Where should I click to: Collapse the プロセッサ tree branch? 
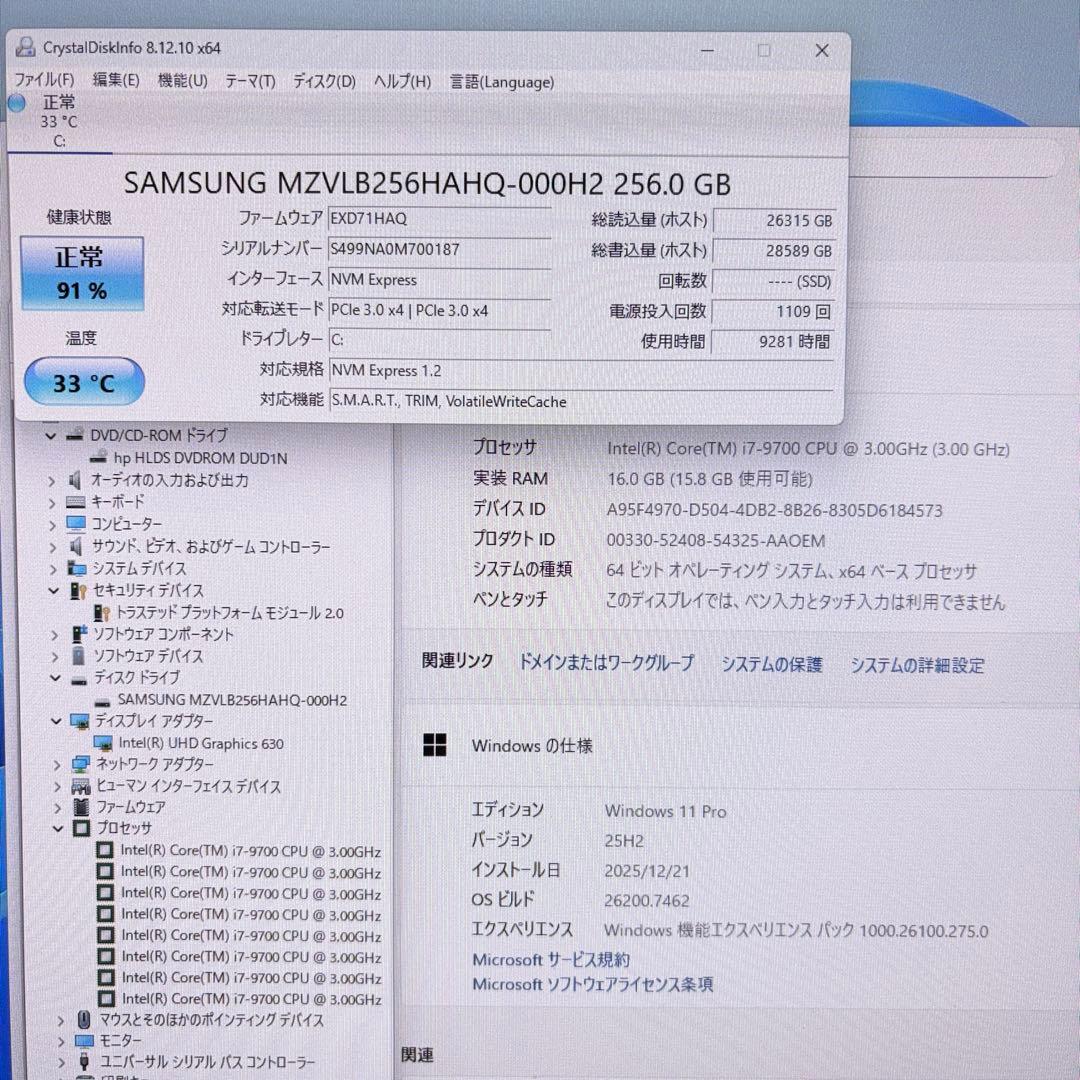pos(56,829)
